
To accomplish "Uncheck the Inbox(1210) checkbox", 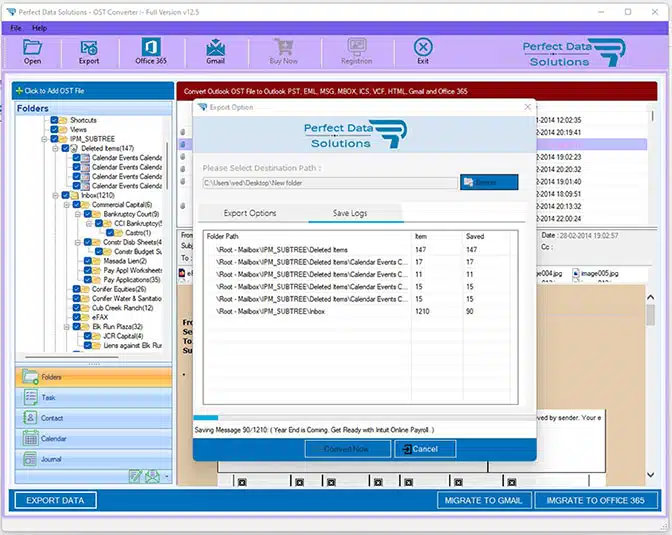I will (x=65, y=195).
